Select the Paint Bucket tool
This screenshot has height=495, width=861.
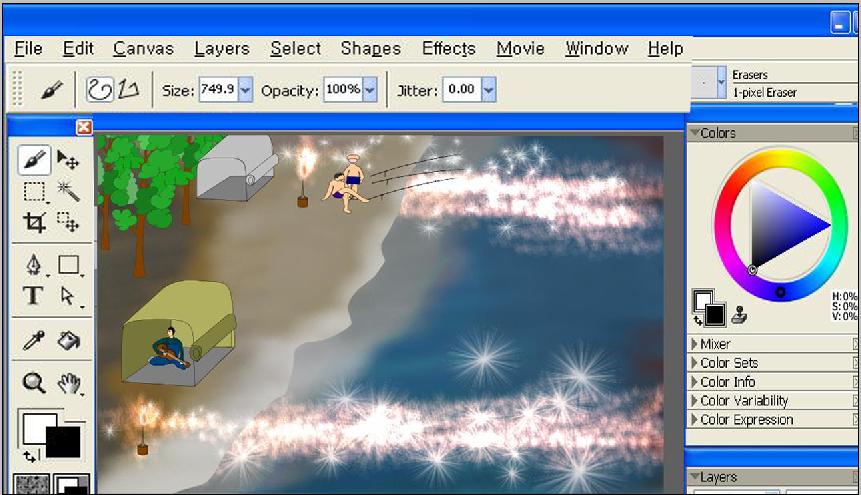(68, 341)
